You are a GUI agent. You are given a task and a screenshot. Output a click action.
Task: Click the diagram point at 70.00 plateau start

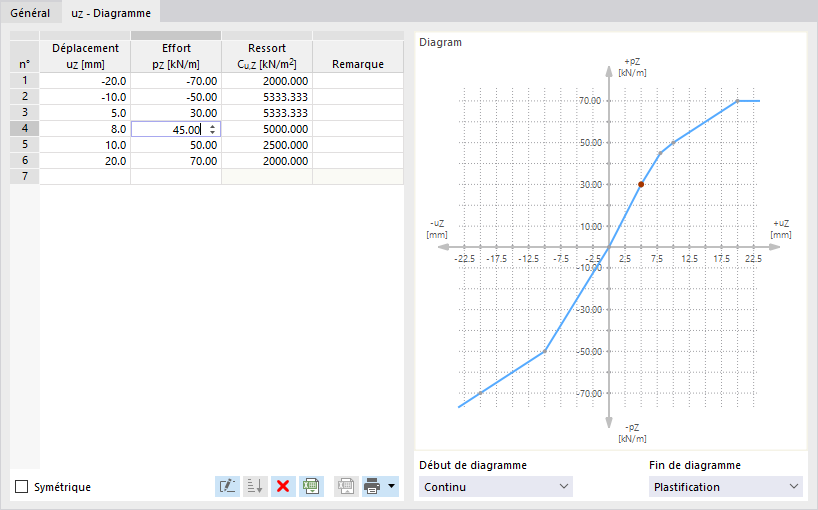click(x=737, y=101)
